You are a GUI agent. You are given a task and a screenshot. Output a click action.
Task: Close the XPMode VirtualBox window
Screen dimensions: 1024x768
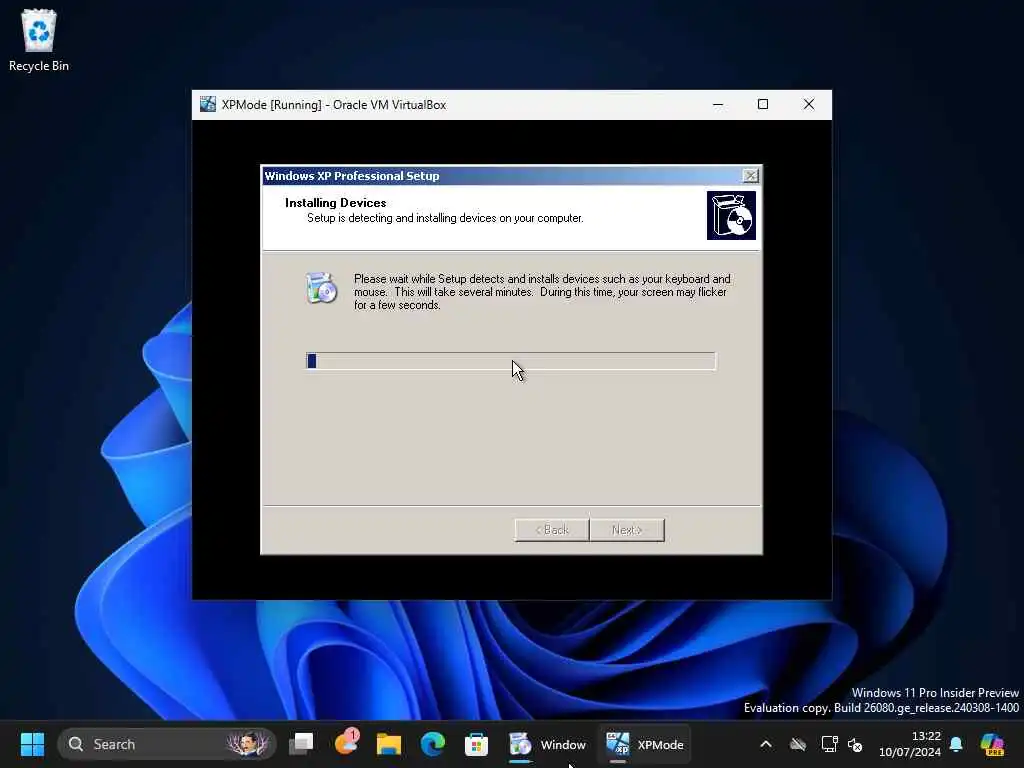[x=808, y=104]
